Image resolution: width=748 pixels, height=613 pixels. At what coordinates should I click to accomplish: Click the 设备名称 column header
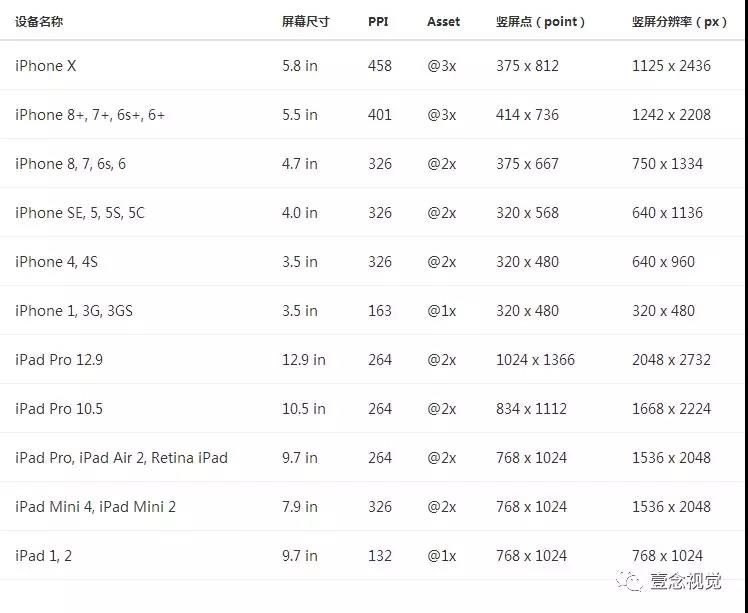click(39, 21)
